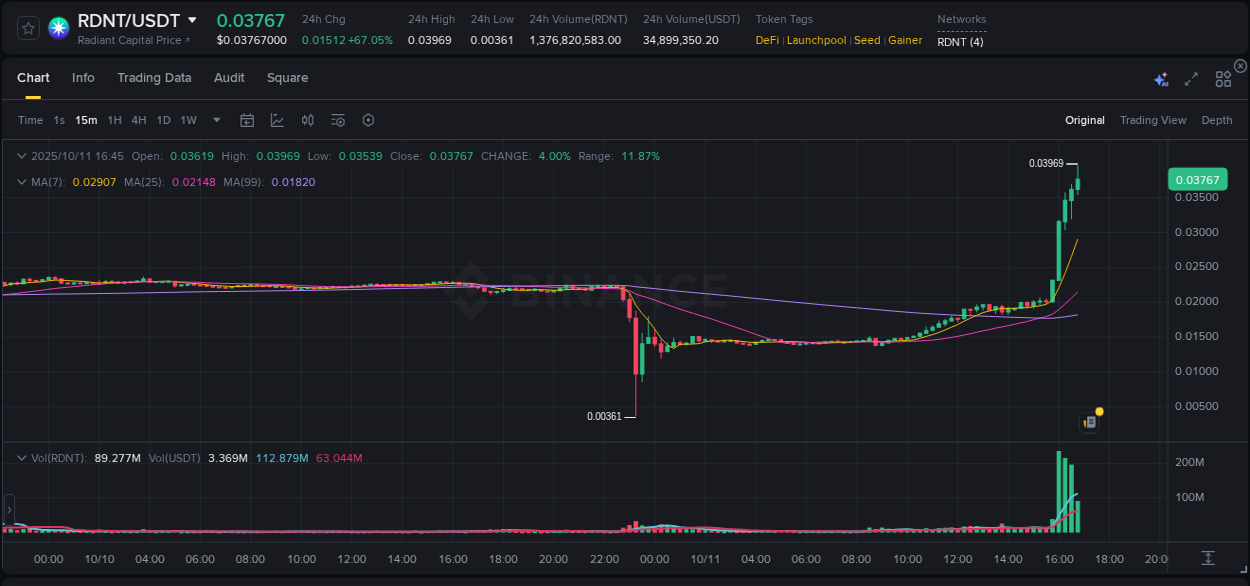Image resolution: width=1250 pixels, height=586 pixels.
Task: Collapse the Vol(RDNT) volume pane chevron
Action: click(22, 457)
